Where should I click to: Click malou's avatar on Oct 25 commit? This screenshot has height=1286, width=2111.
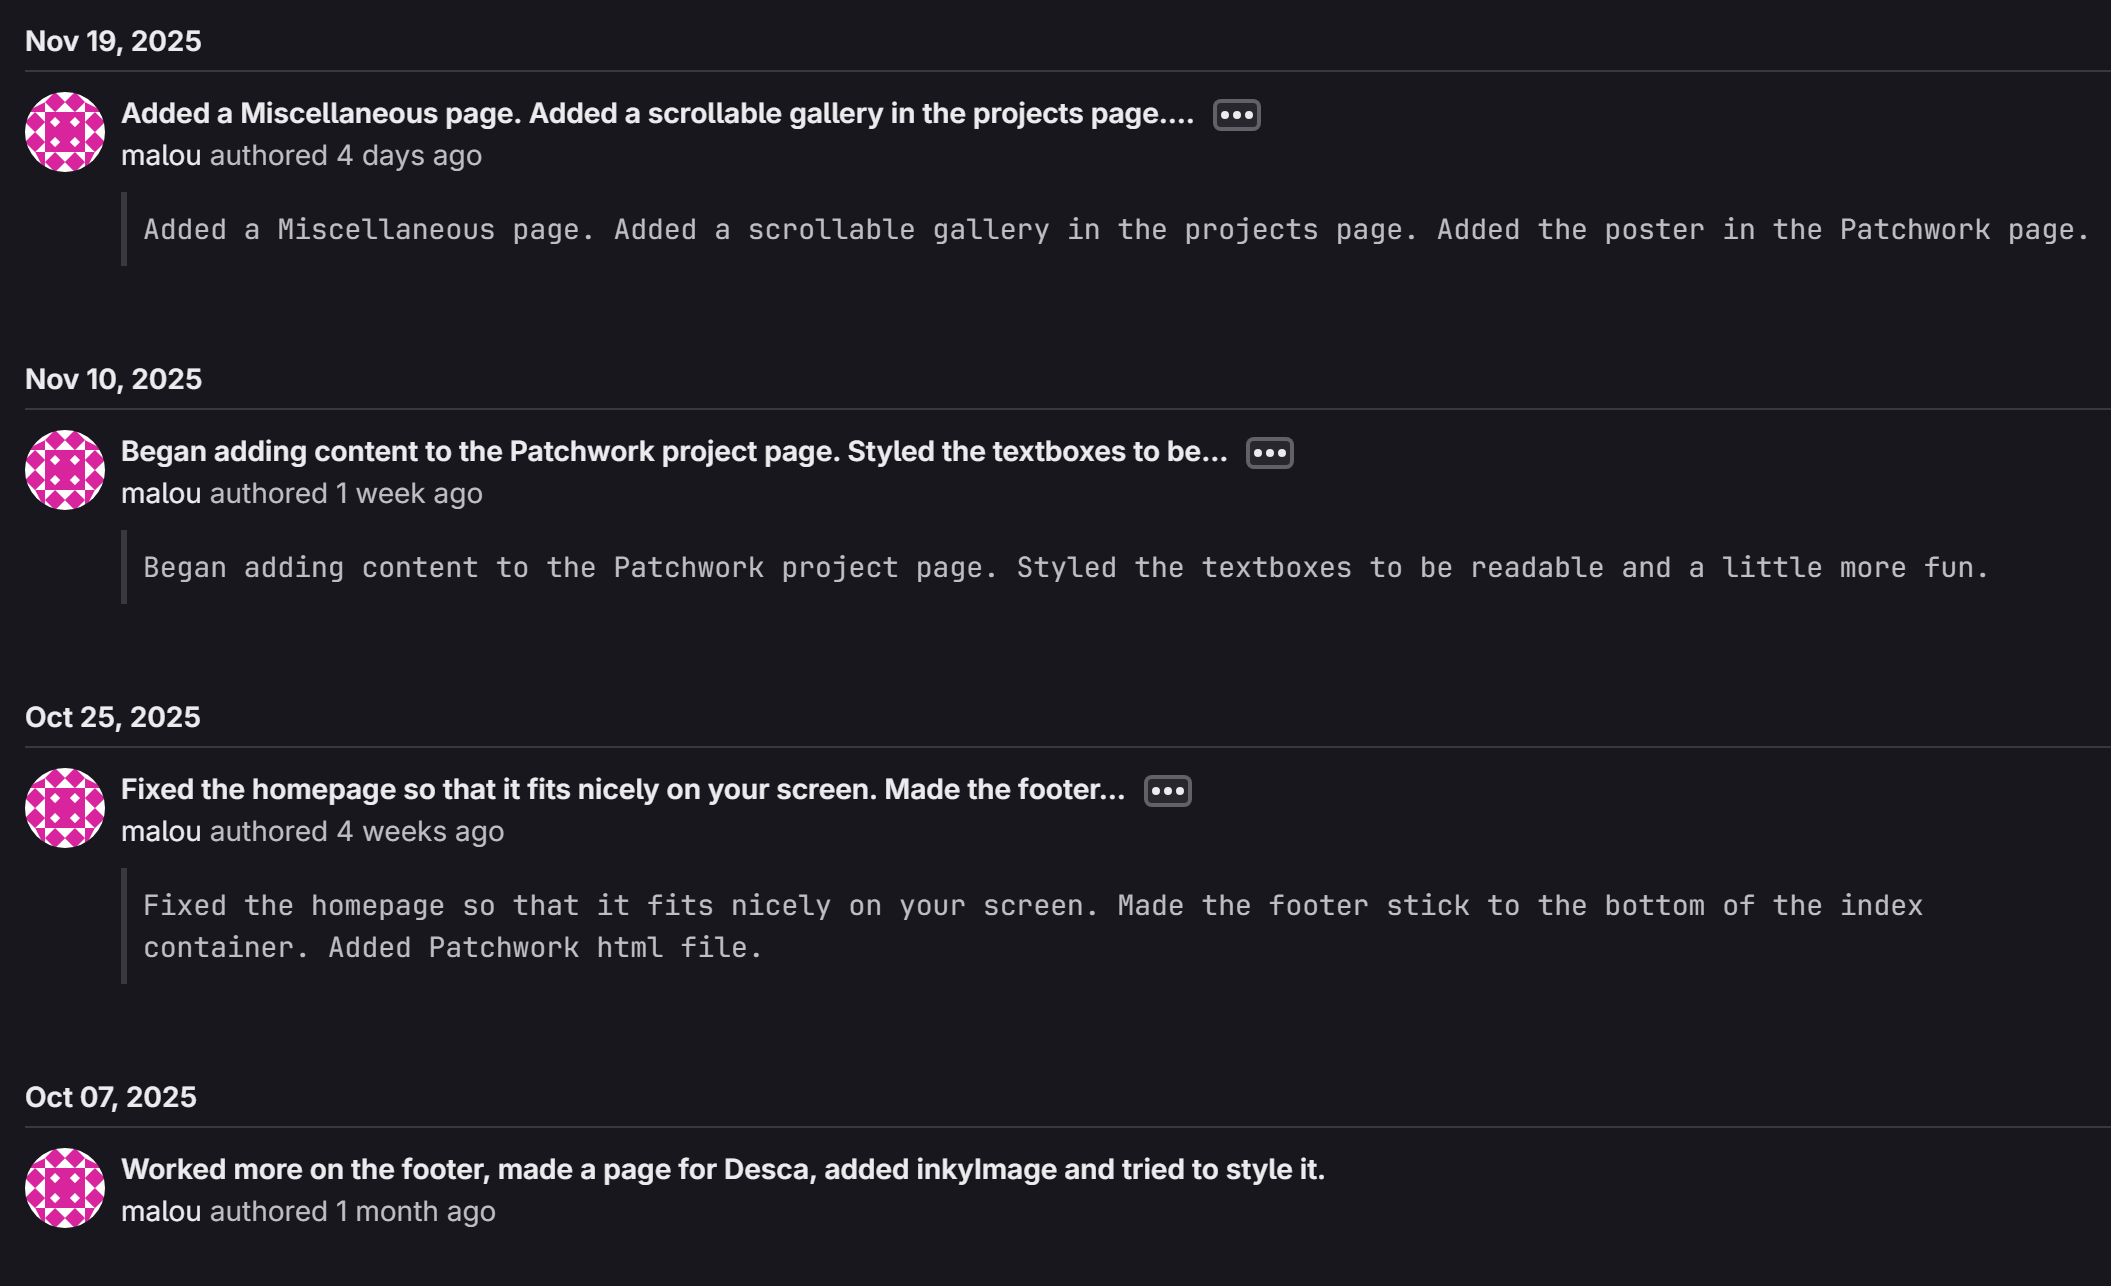tap(65, 808)
